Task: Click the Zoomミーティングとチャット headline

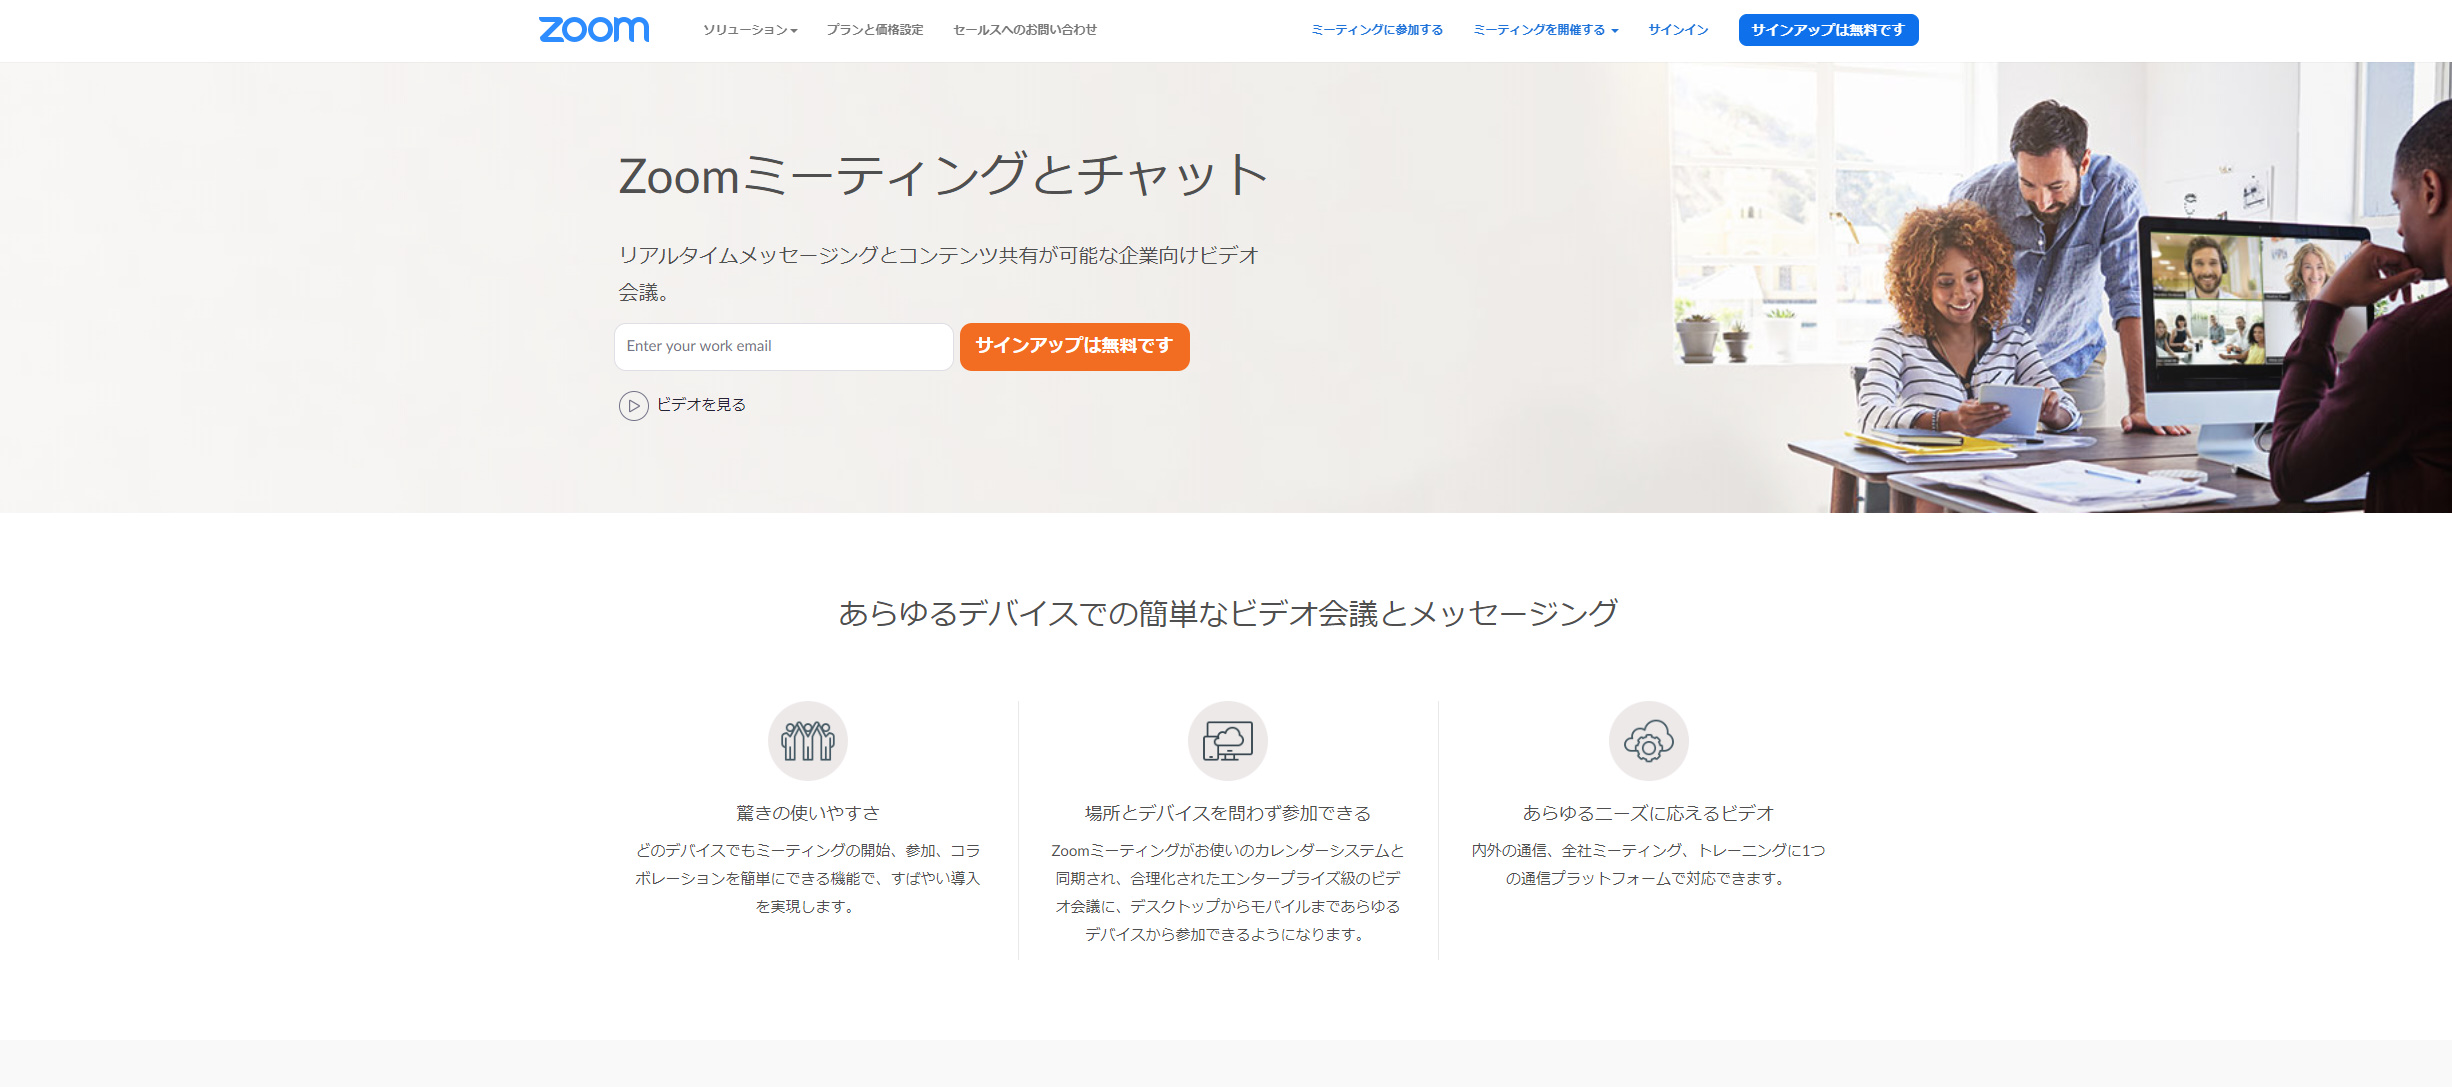Action: pos(943,176)
